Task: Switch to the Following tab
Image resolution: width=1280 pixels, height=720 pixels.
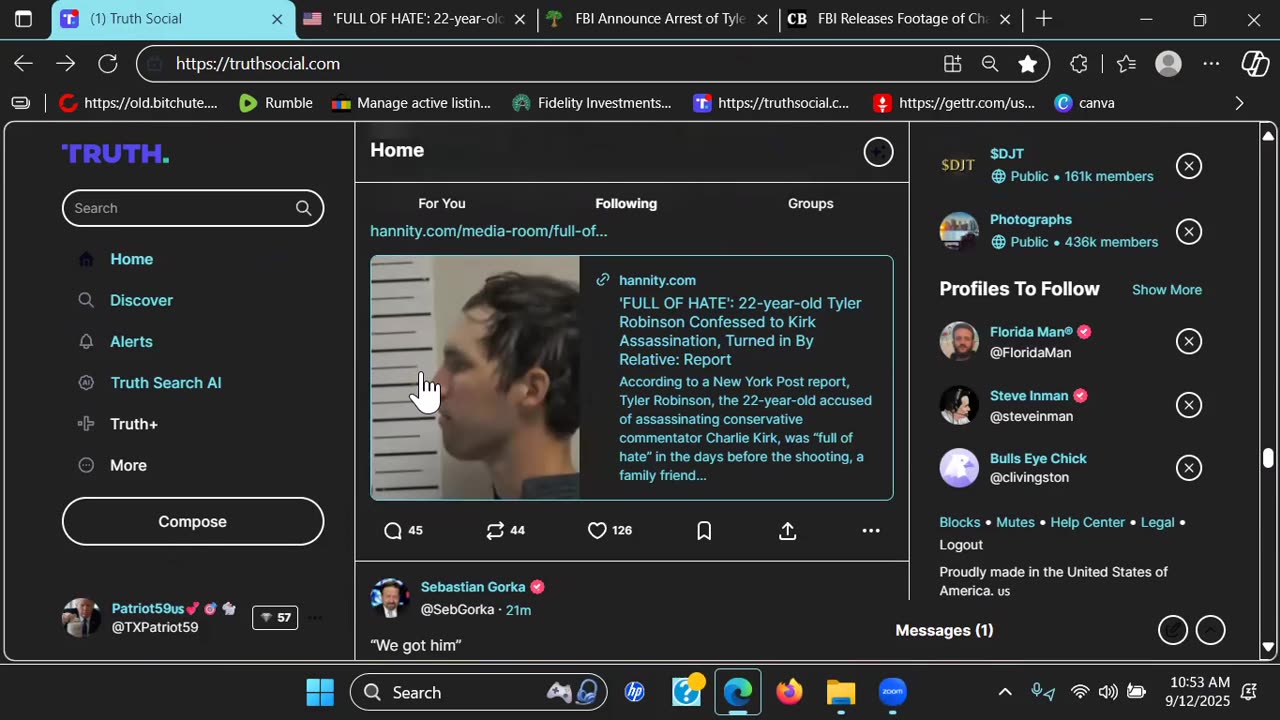Action: 626,203
